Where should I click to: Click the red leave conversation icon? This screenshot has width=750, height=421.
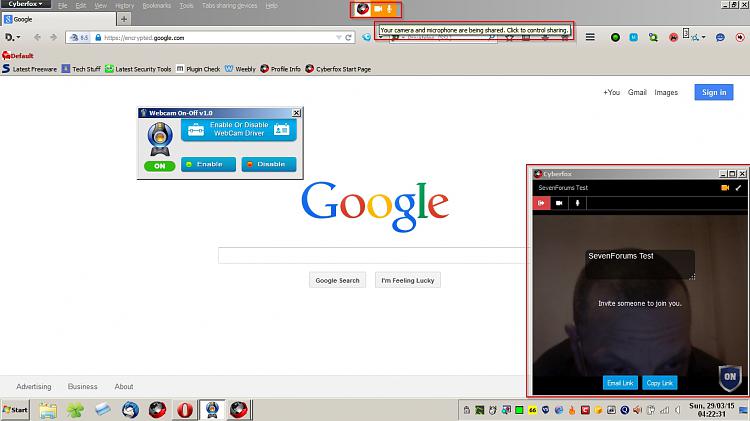(541, 203)
